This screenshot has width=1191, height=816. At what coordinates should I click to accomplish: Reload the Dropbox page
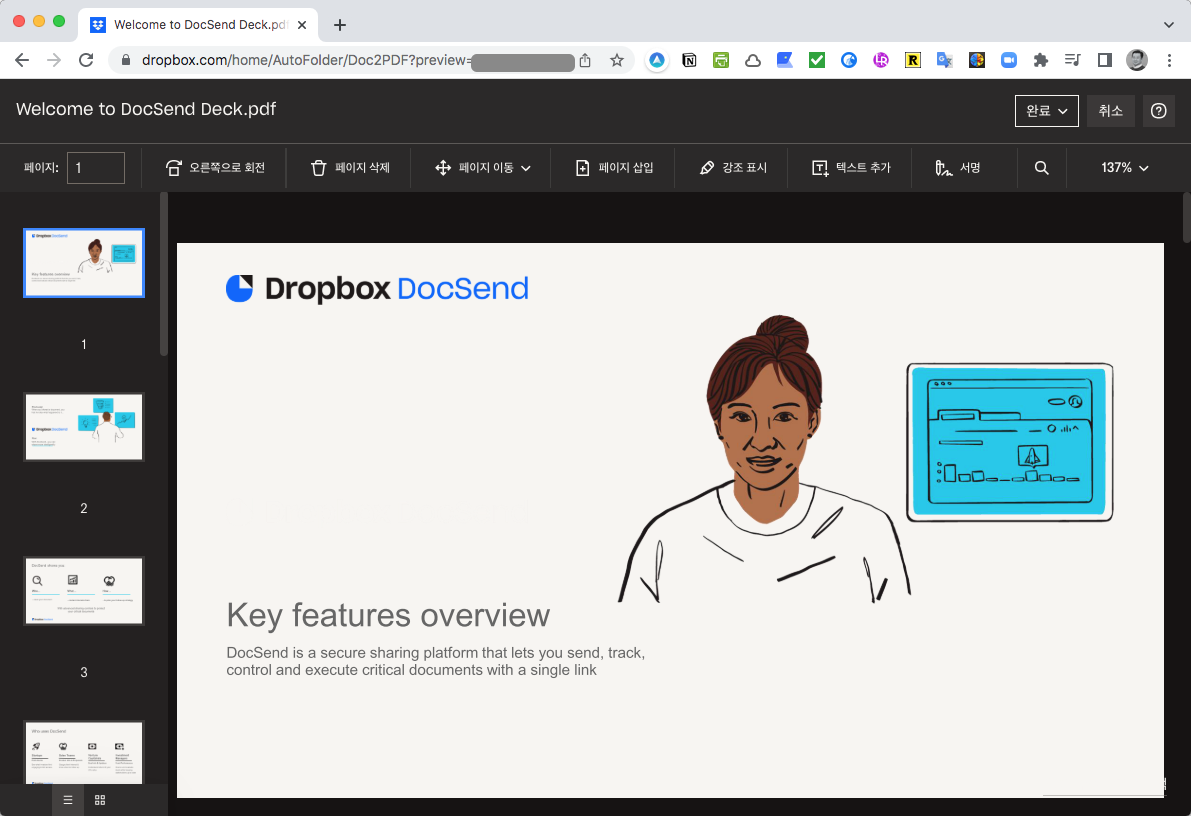(86, 60)
